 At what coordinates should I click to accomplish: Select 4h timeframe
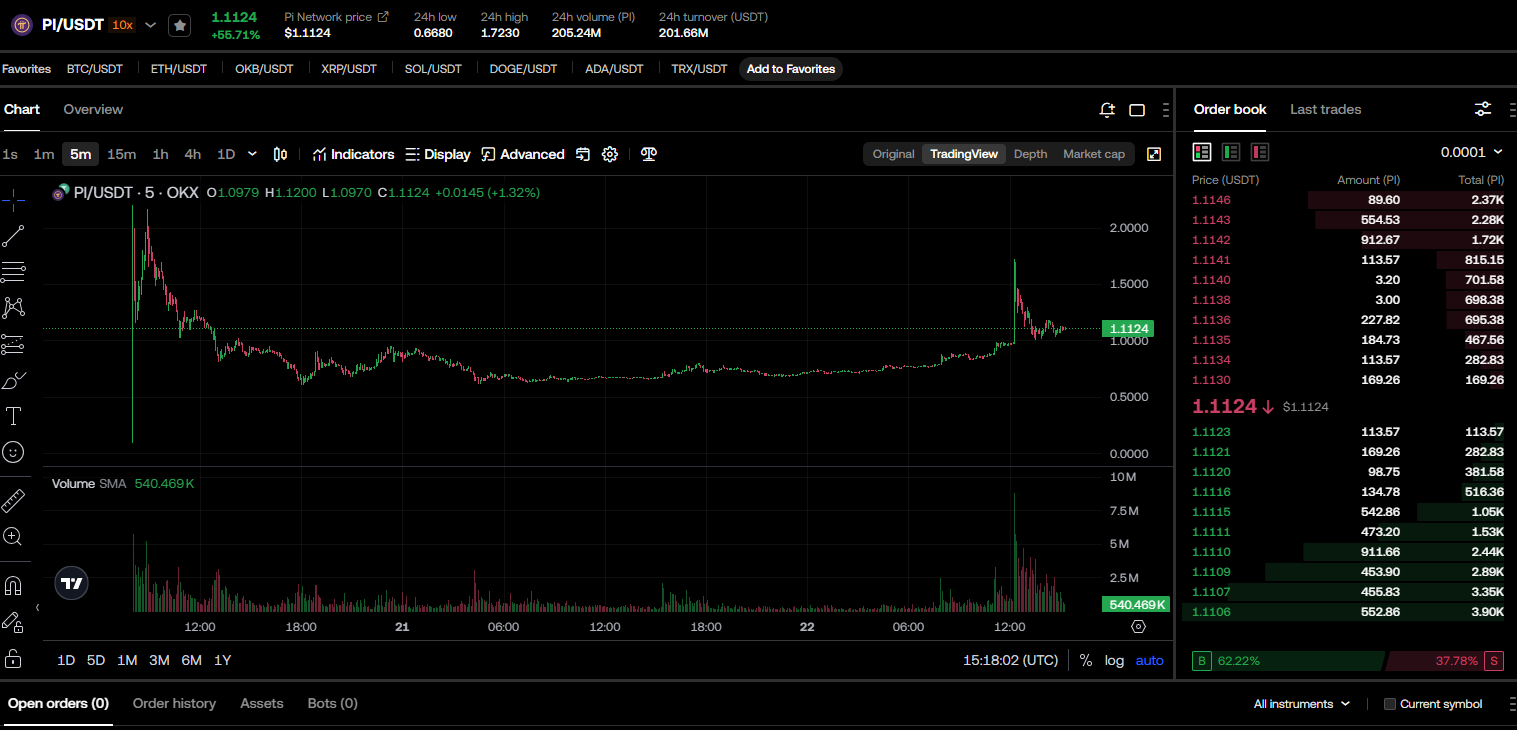click(x=193, y=154)
